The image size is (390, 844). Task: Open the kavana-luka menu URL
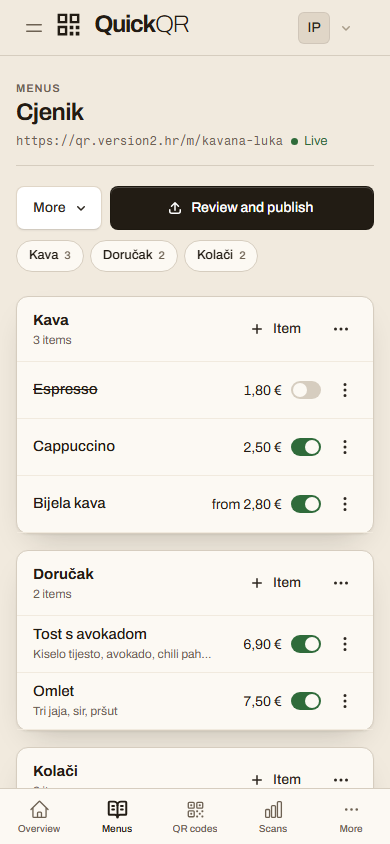[x=150, y=141]
